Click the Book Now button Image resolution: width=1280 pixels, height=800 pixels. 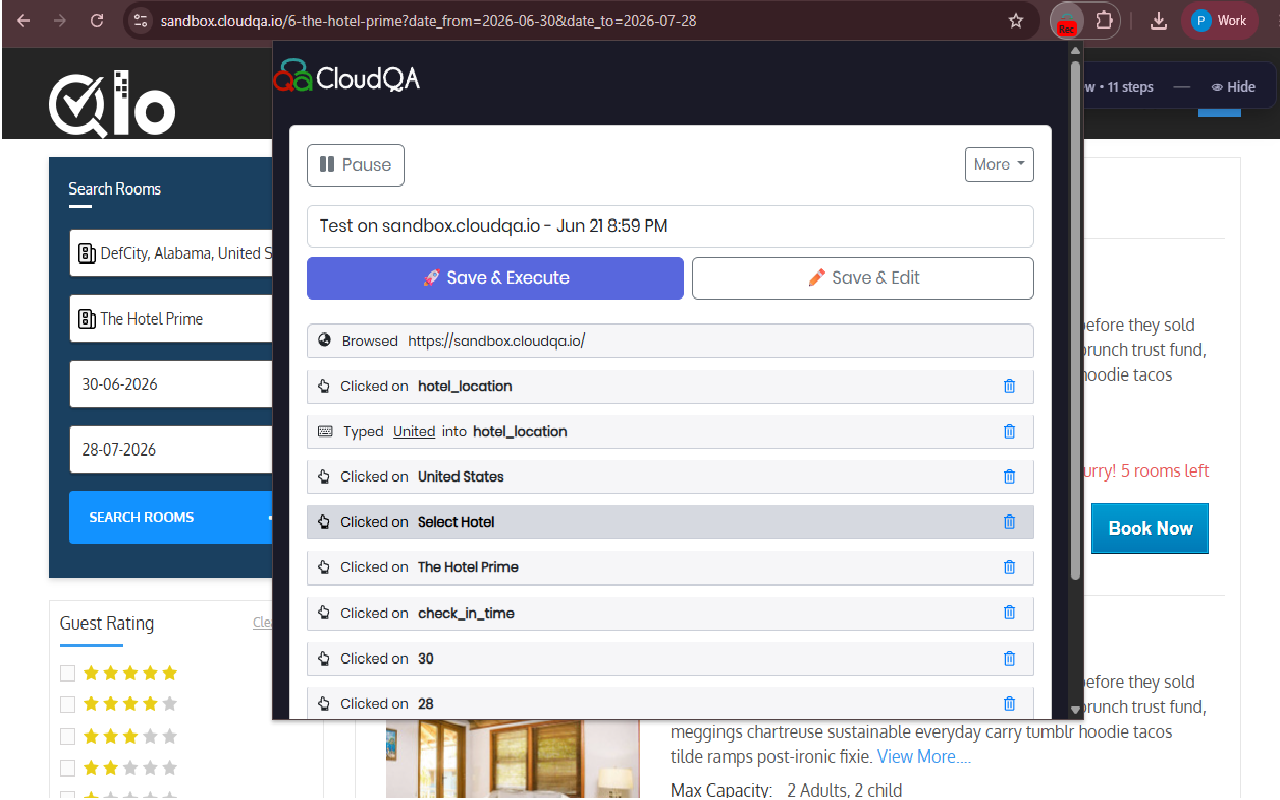coord(1150,528)
